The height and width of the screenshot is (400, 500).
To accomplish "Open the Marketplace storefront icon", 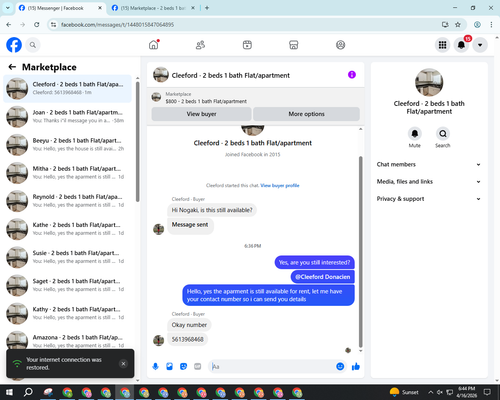I will 294,45.
